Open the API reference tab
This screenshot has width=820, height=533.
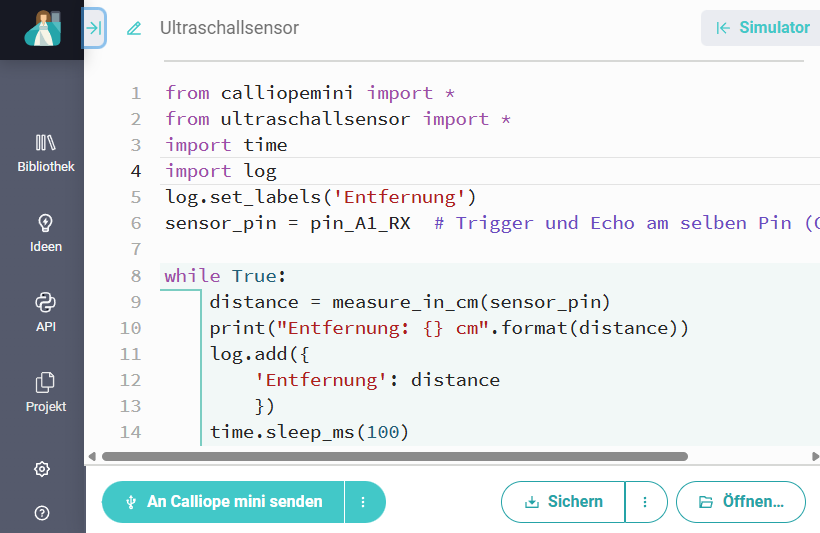tap(46, 312)
